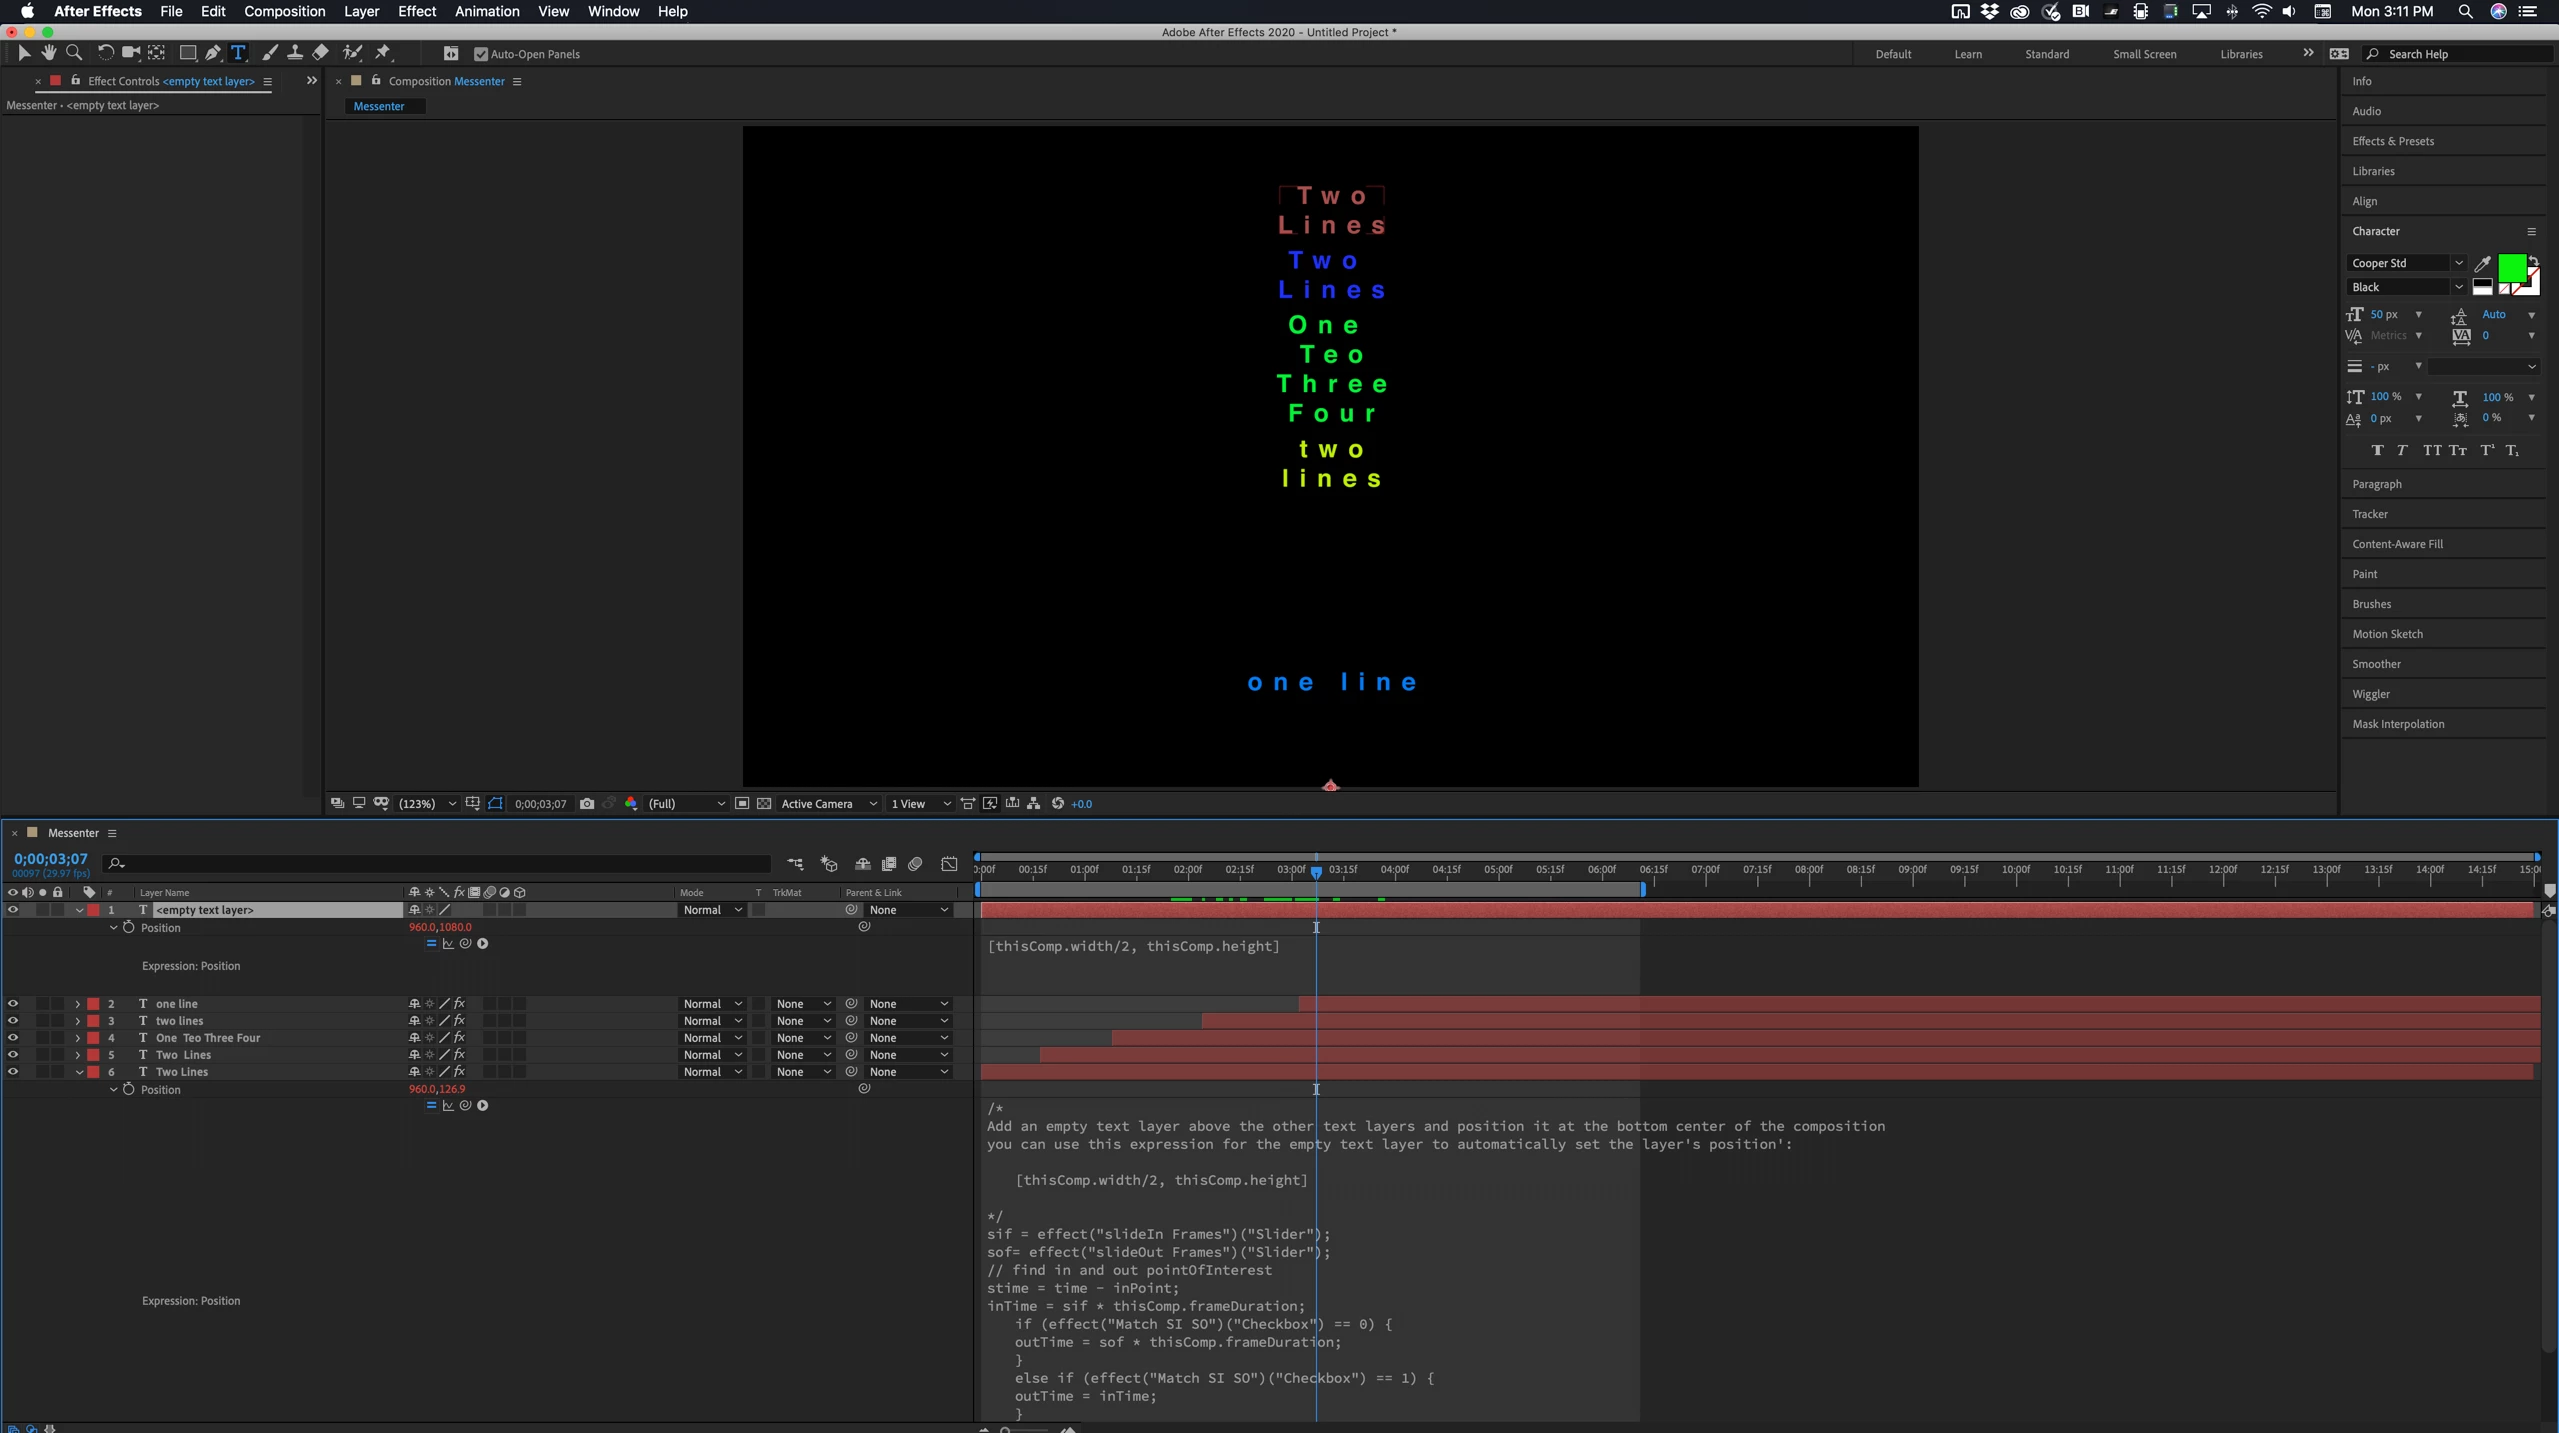The image size is (2559, 1433).
Task: Click the current timecode 0;00;03;07 field
Action: [50, 859]
